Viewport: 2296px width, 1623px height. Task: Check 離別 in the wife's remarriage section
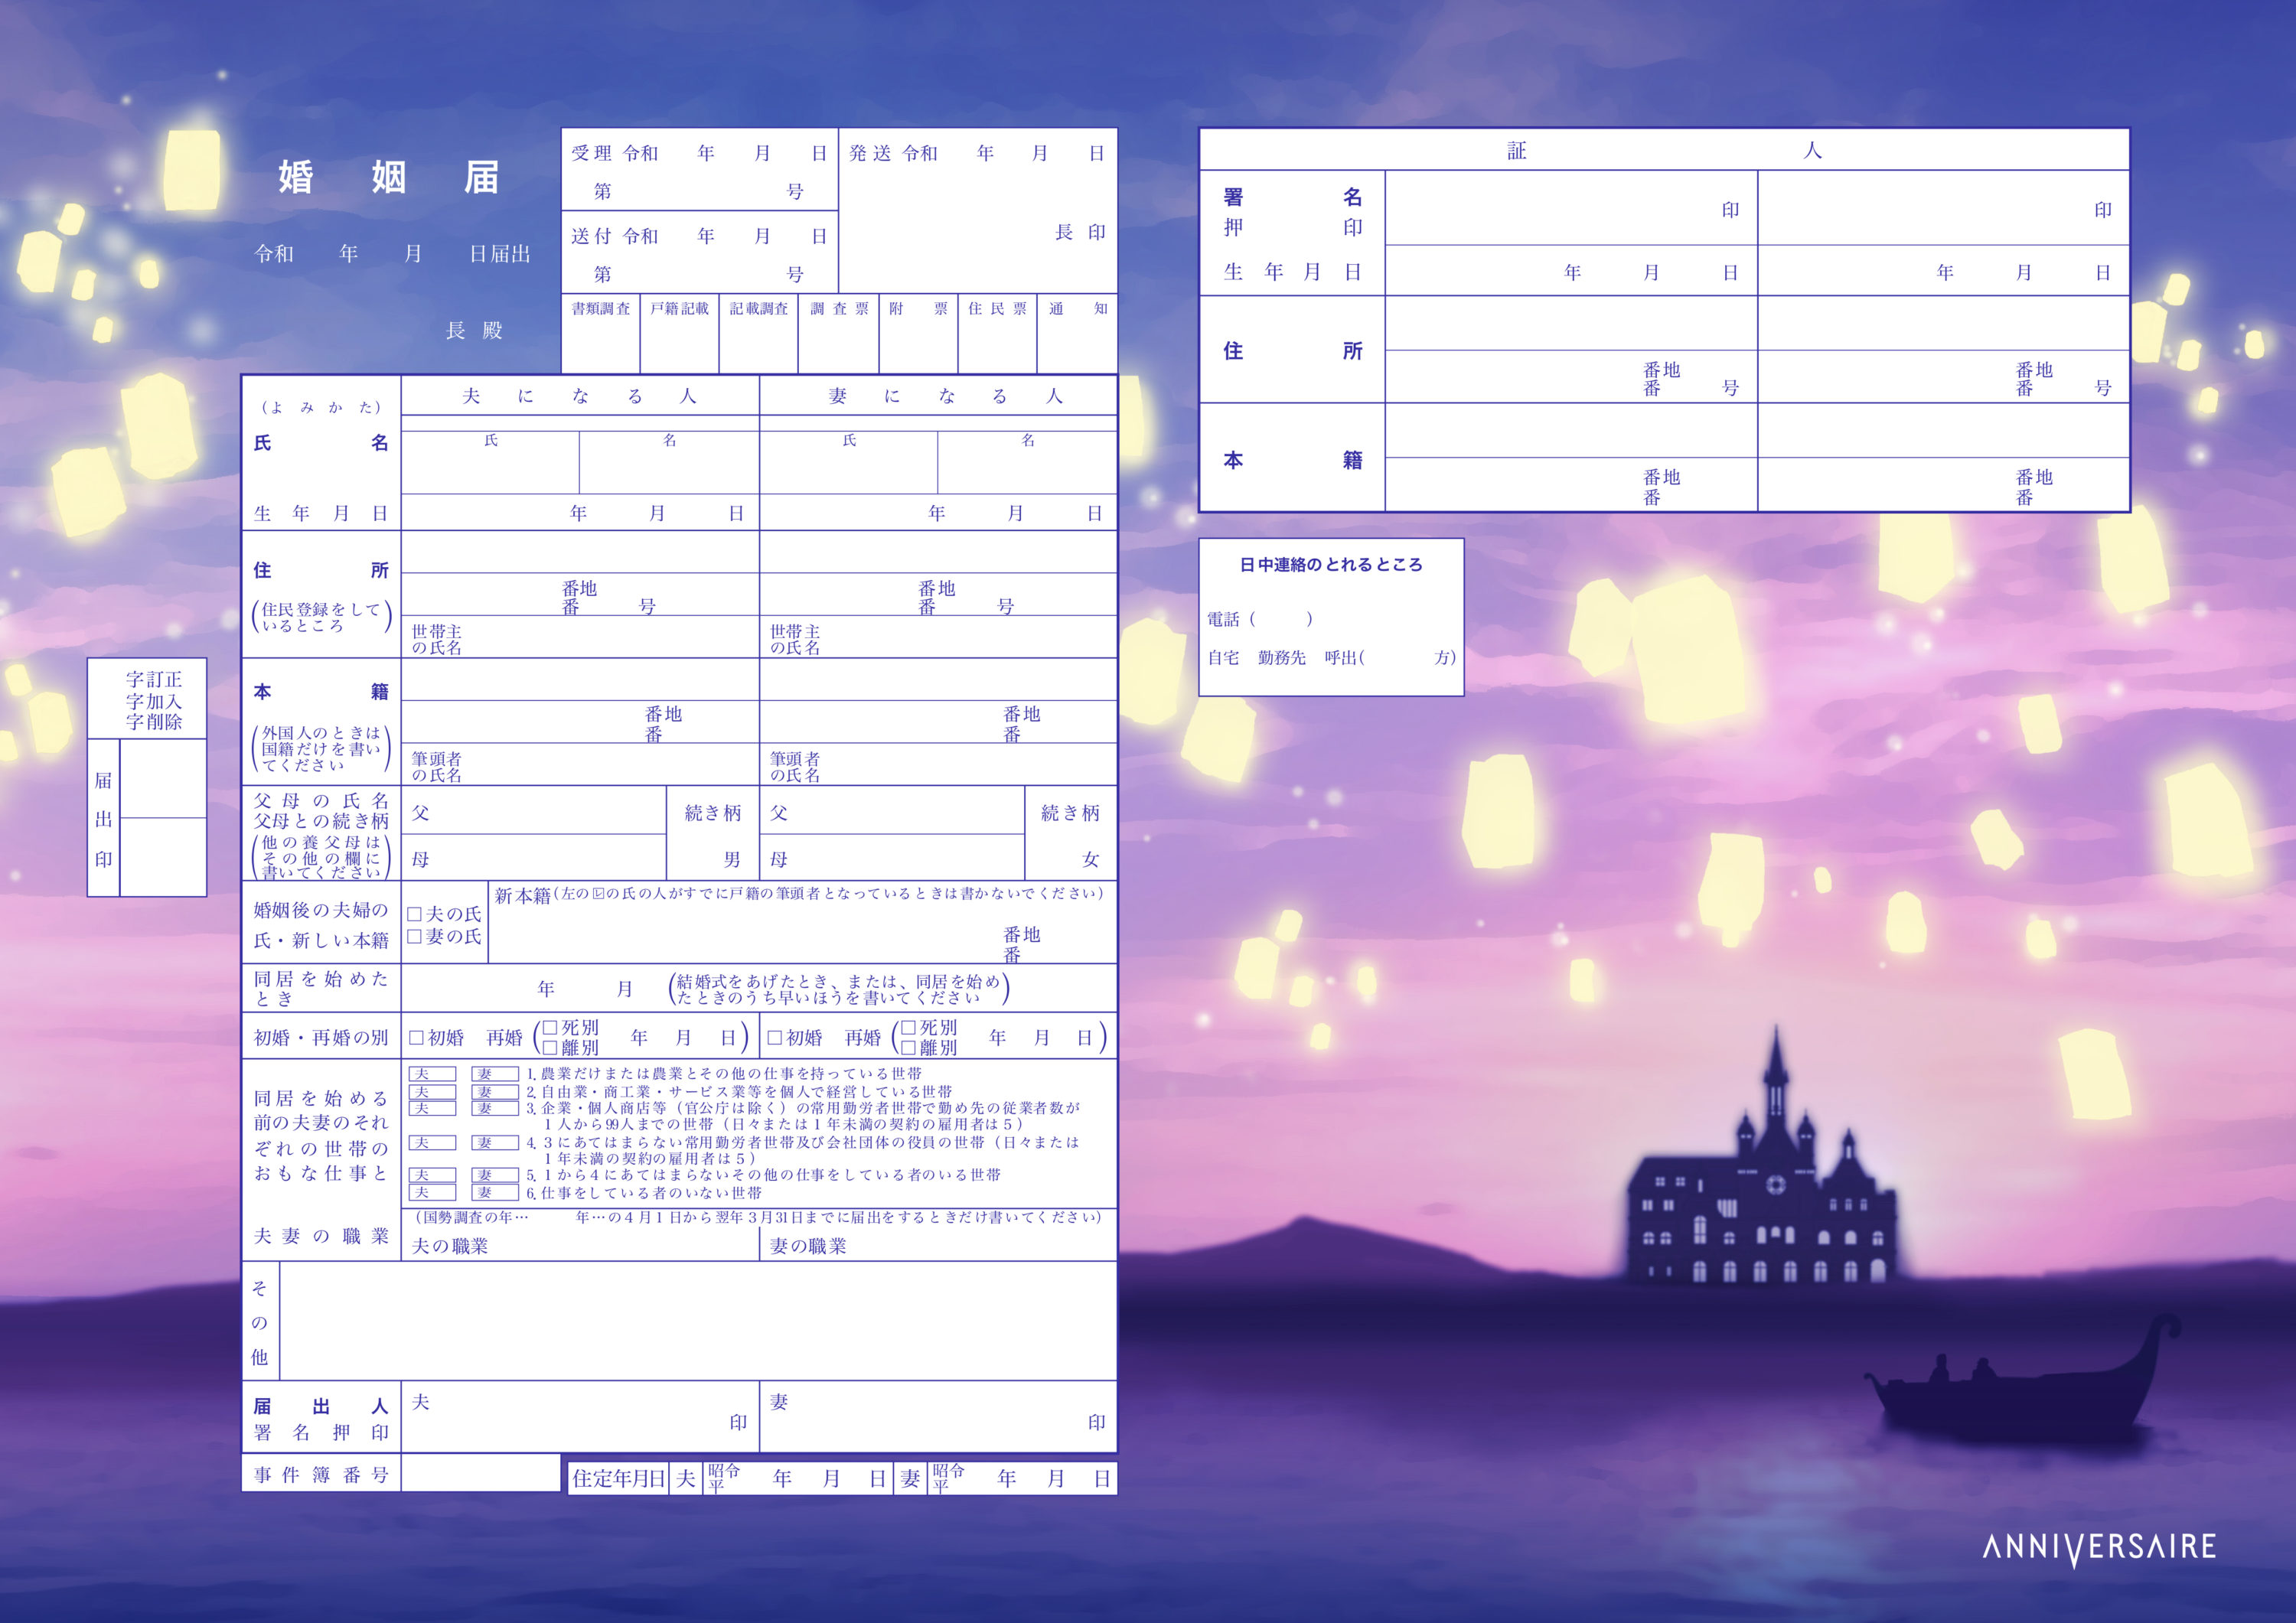coord(908,1048)
